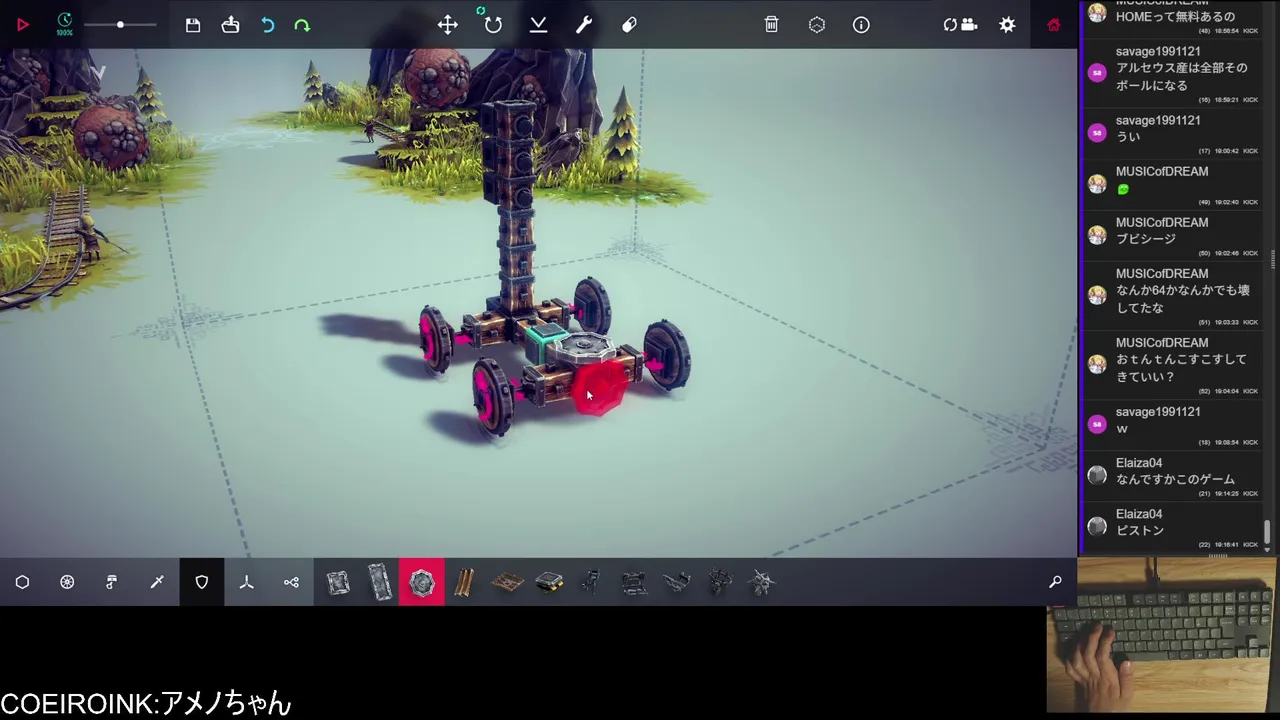Open the machine info icon
This screenshot has height=720, width=1280.
point(861,25)
